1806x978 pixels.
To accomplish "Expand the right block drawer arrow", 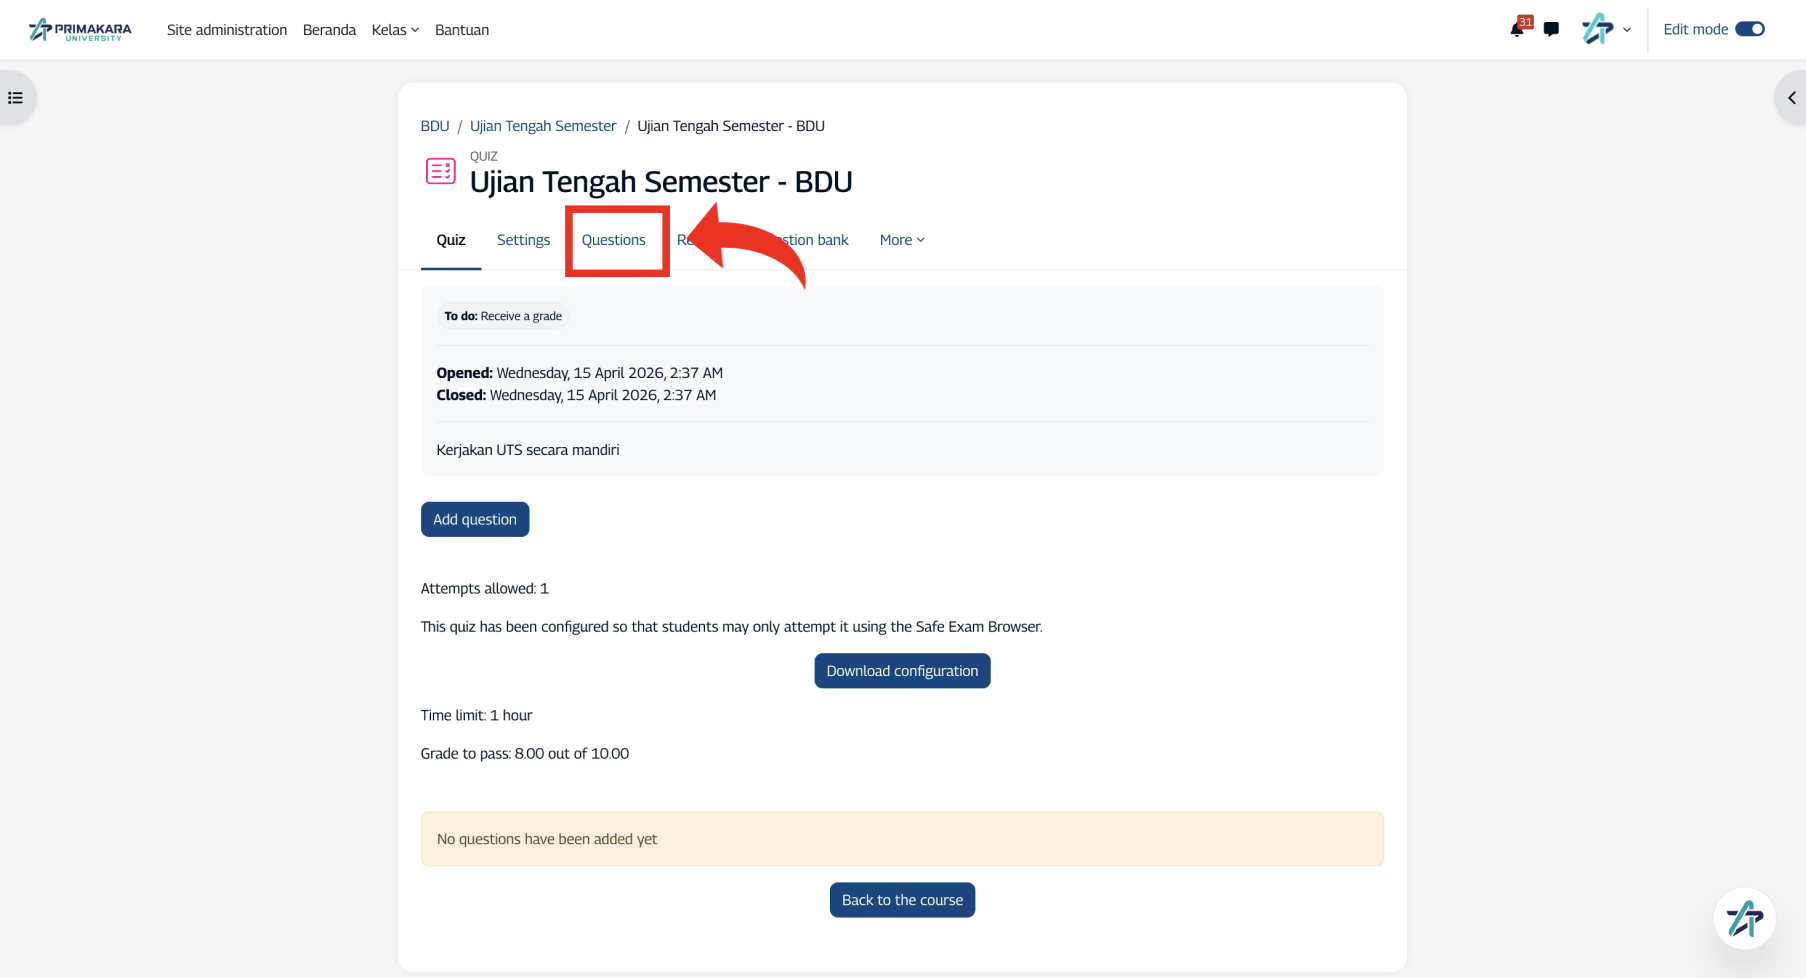I will tap(1791, 98).
